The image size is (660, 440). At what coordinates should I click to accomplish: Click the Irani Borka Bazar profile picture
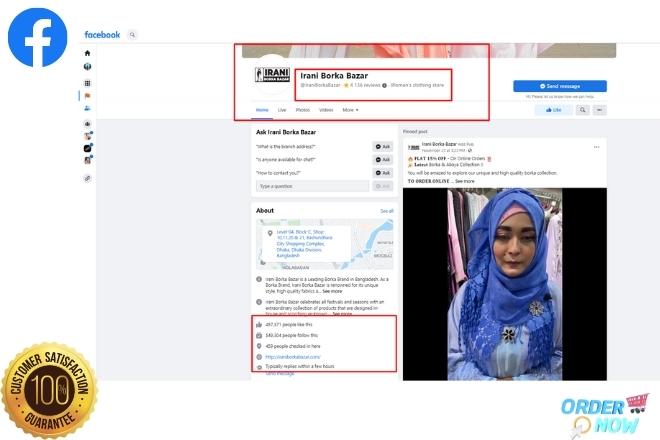[272, 75]
